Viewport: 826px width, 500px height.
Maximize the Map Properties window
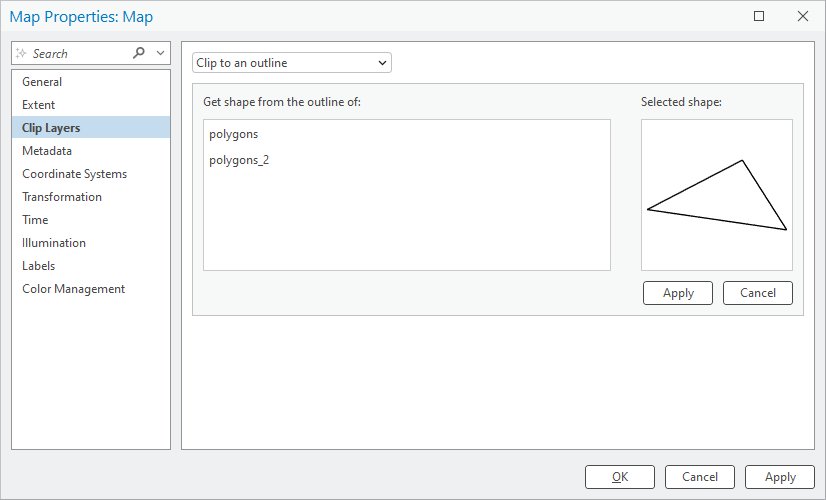pos(759,16)
